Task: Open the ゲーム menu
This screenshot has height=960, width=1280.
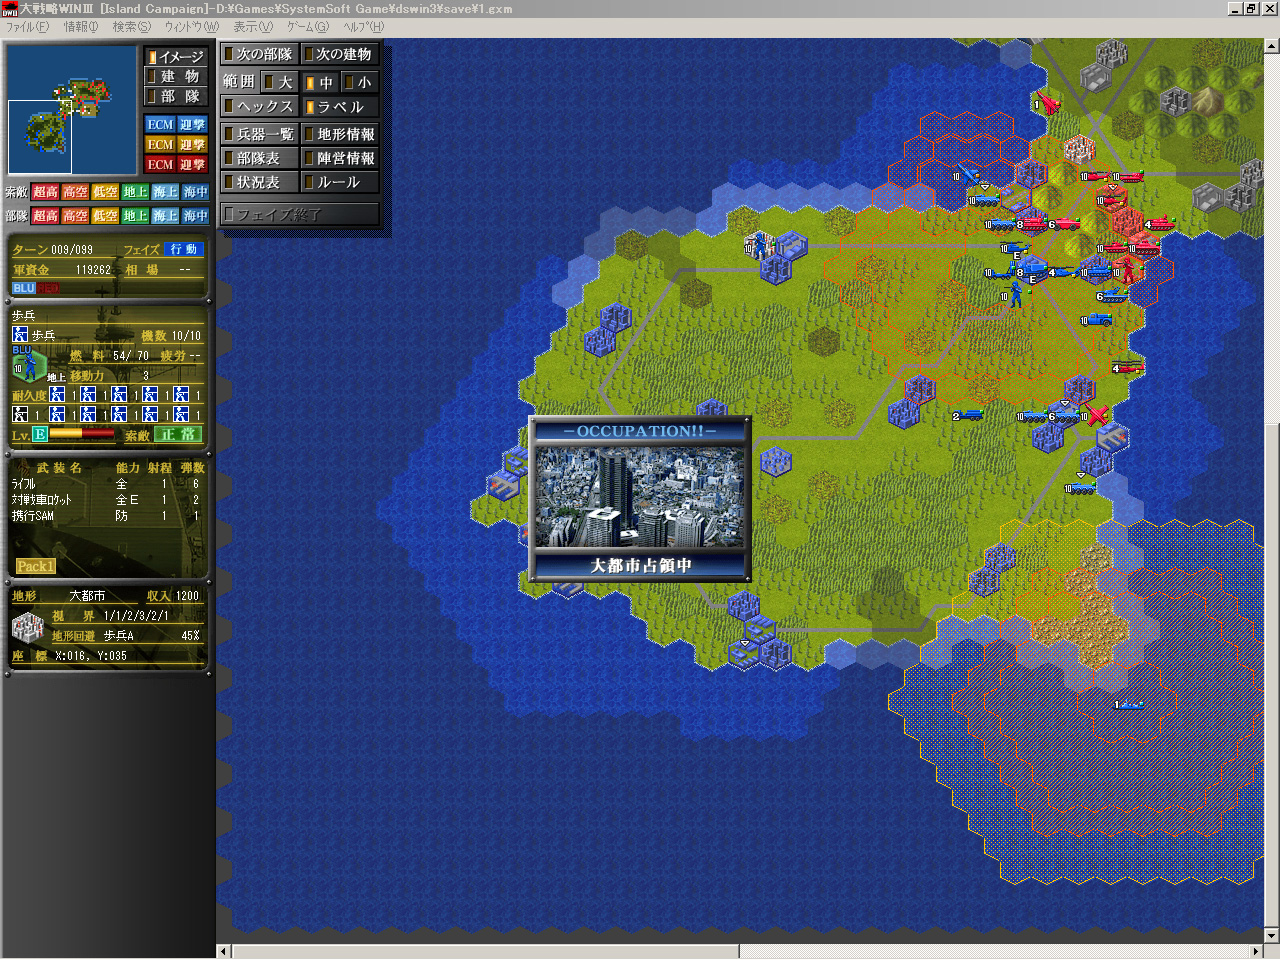Action: [308, 27]
